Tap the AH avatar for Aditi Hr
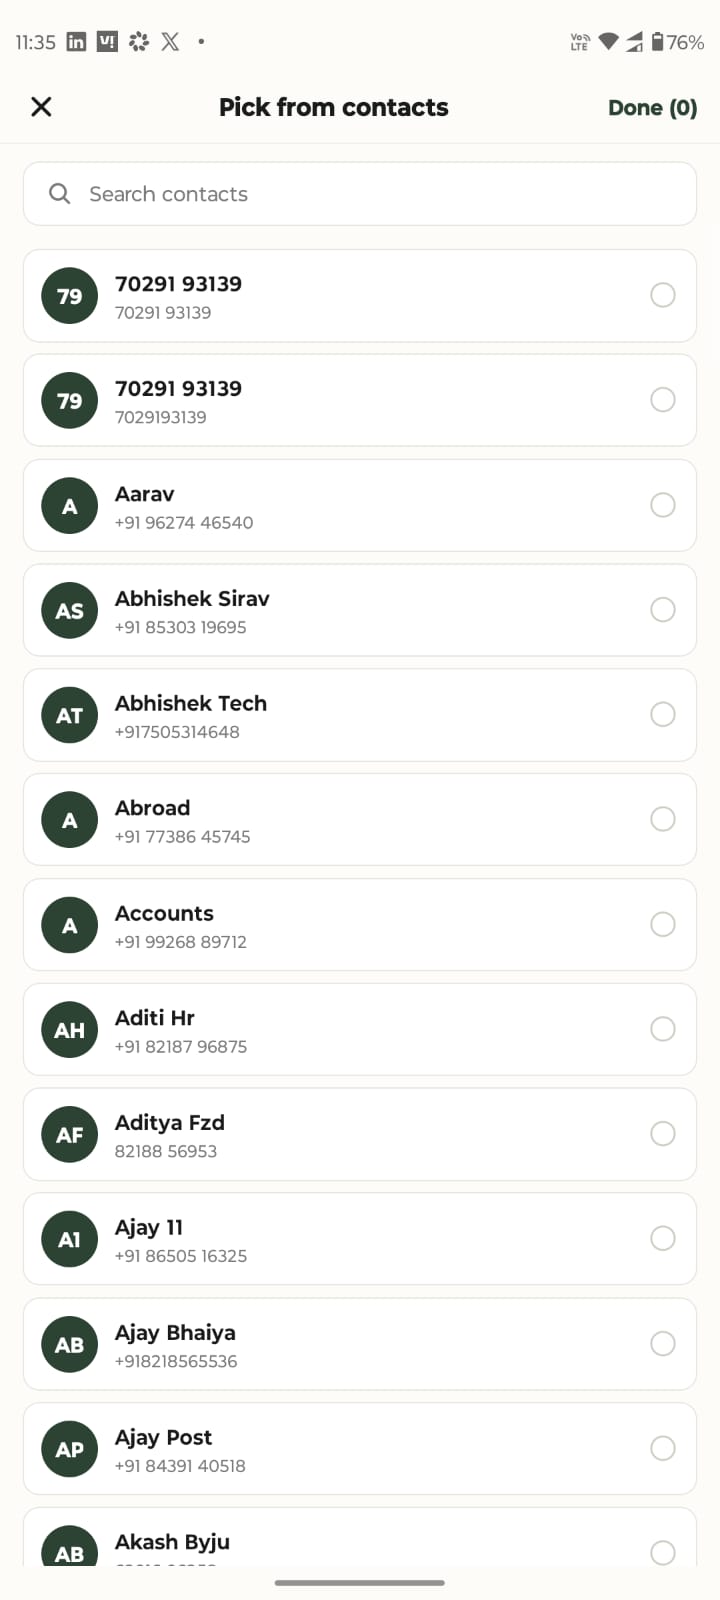Viewport: 720px width, 1600px height. 70,1029
